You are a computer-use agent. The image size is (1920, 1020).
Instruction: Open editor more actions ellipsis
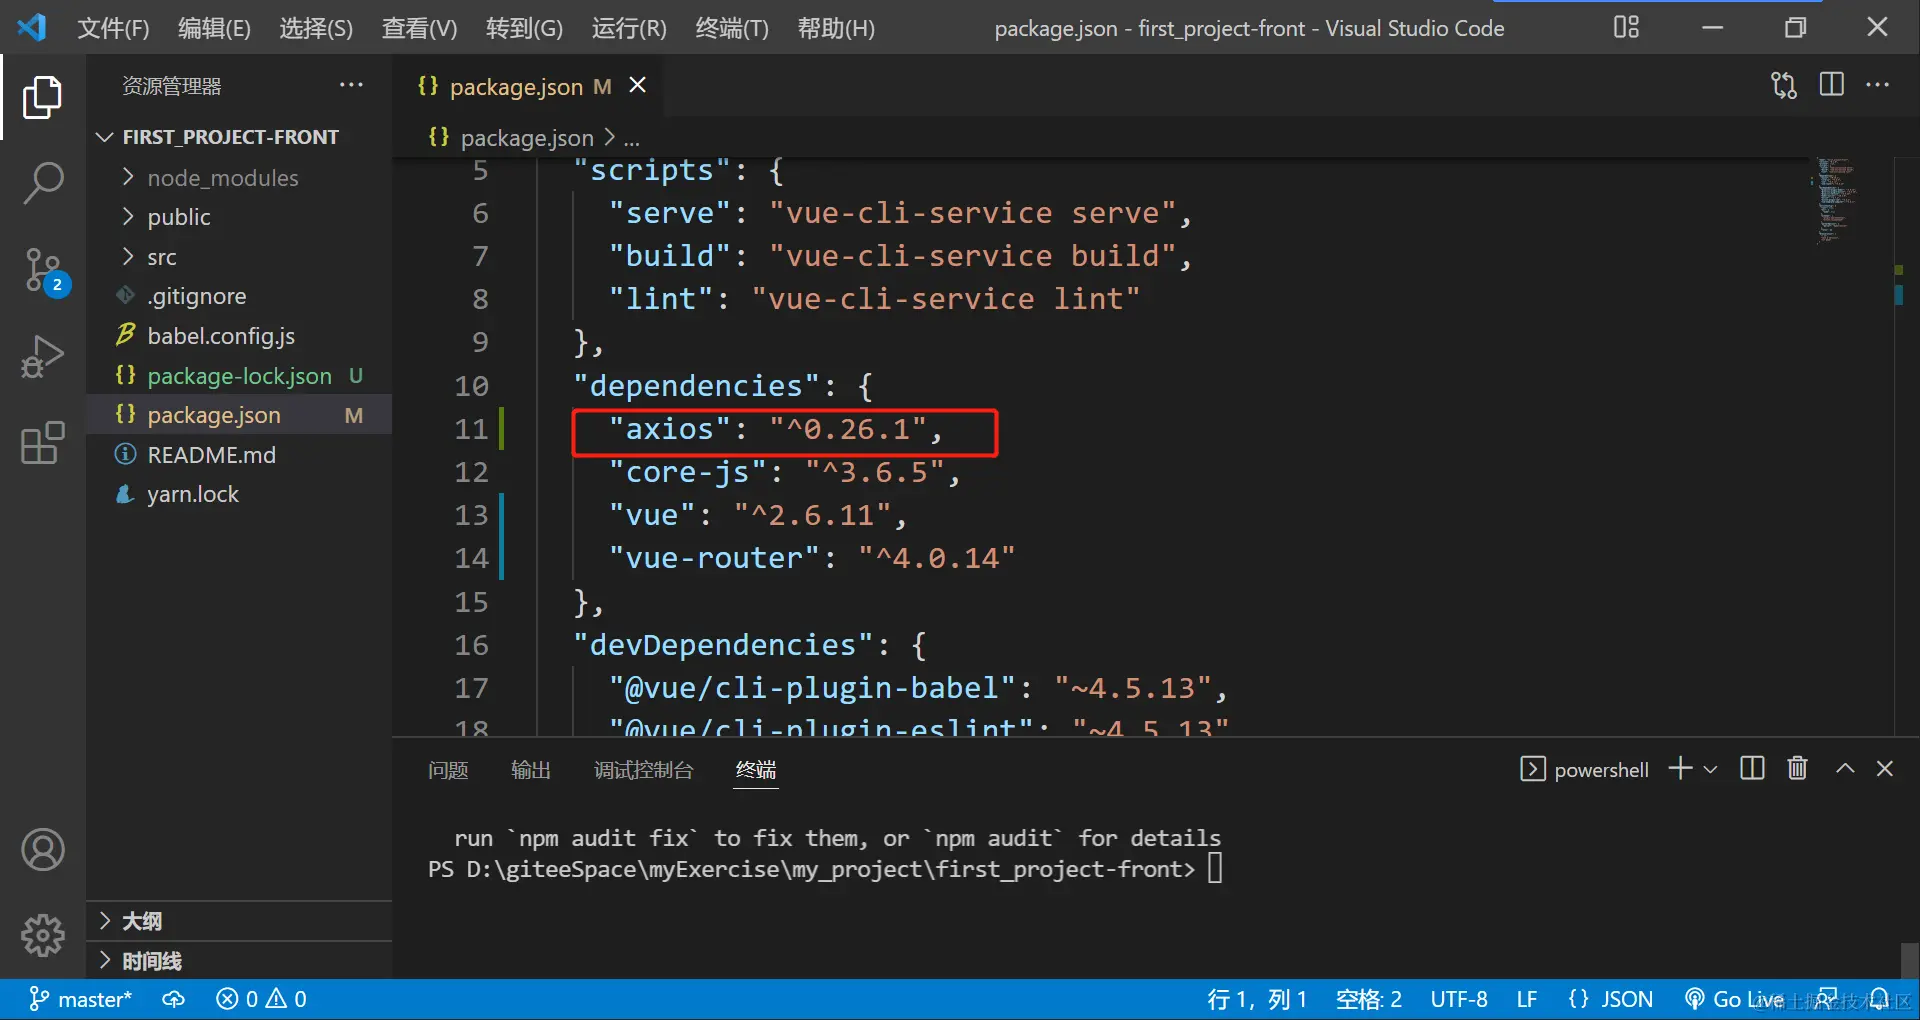[x=1878, y=85]
